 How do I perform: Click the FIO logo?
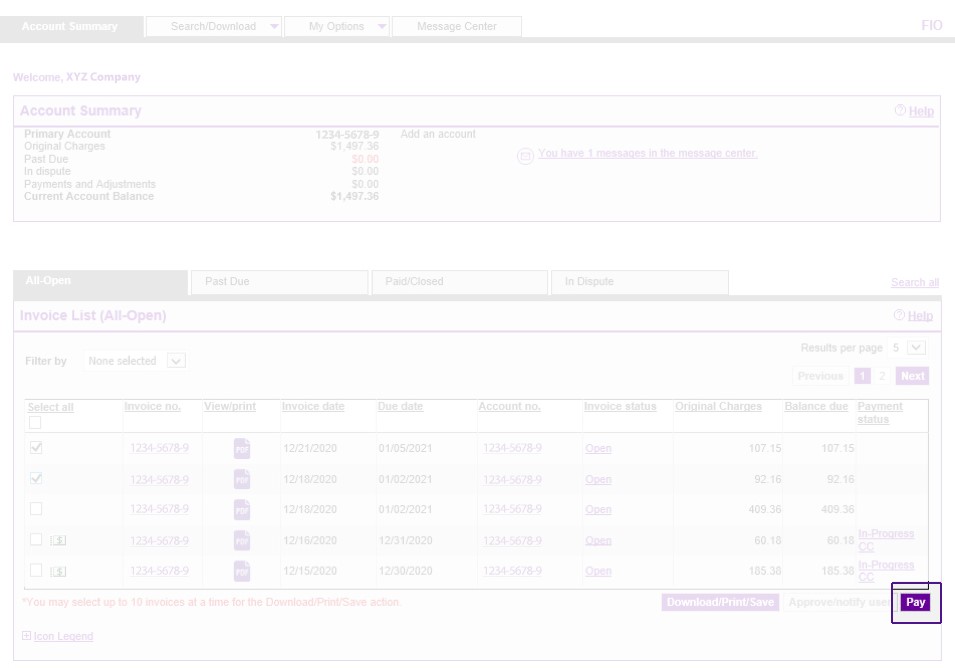[x=931, y=25]
